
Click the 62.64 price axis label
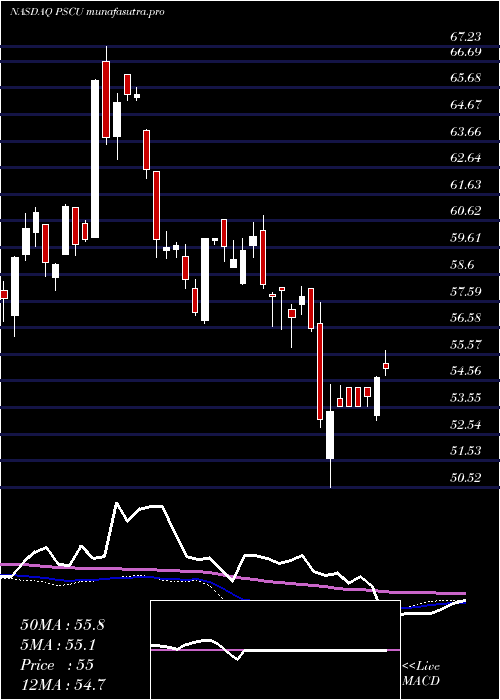465,158
